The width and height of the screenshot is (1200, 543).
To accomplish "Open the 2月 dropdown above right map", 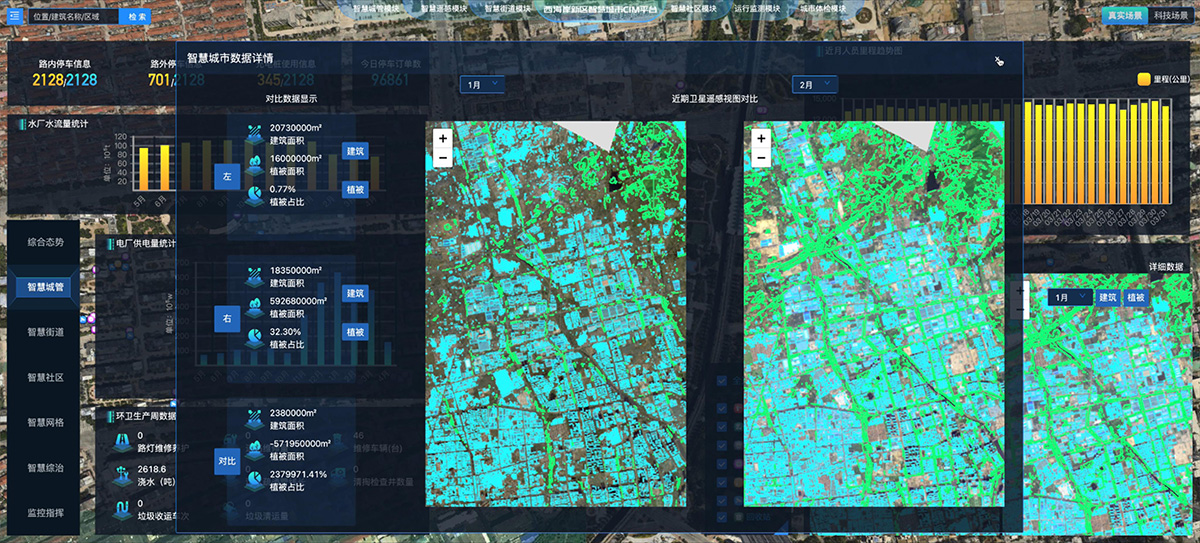I will point(812,85).
